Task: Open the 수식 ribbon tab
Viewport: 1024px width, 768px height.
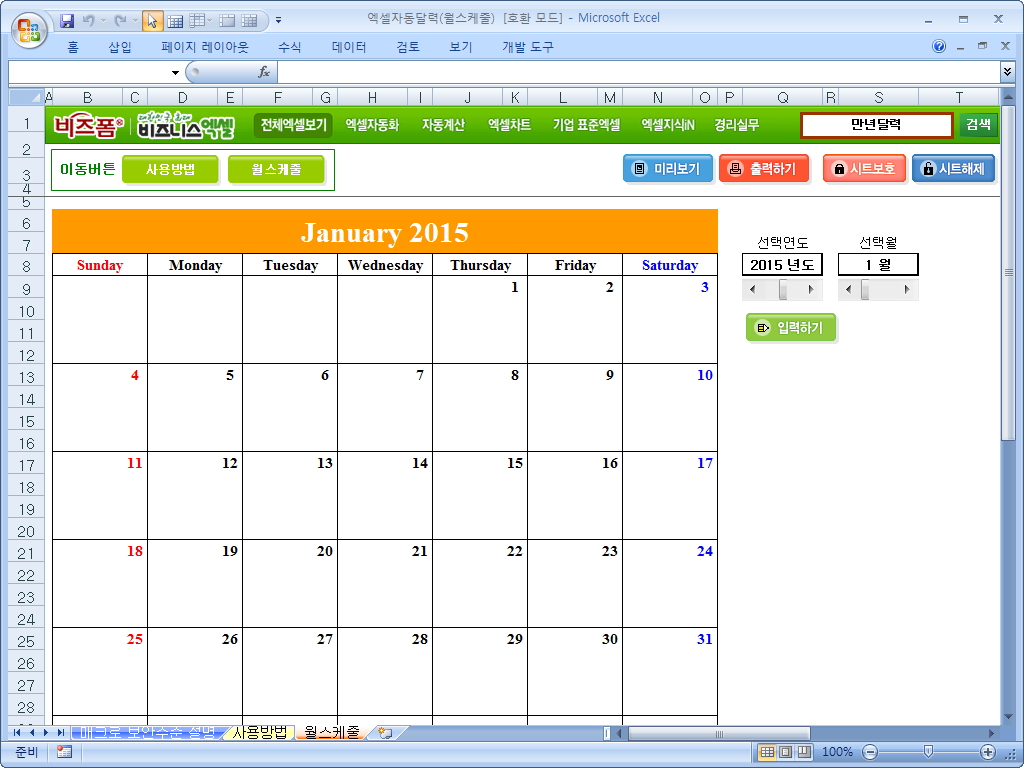Action: 289,47
